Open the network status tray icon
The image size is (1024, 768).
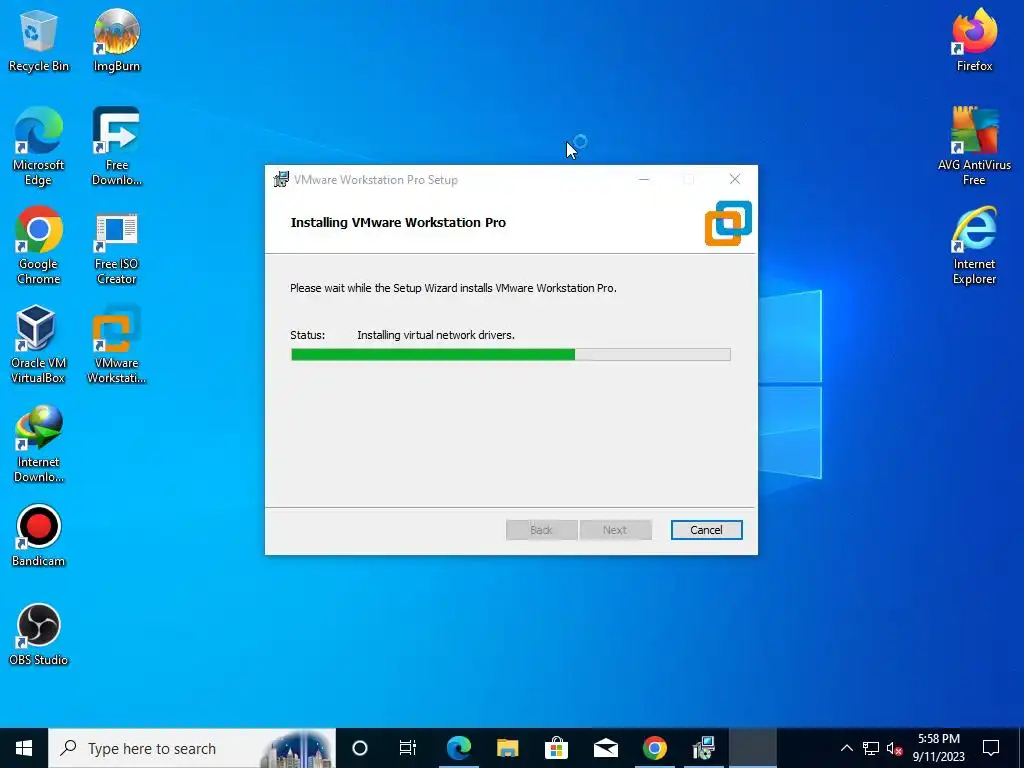(x=871, y=748)
